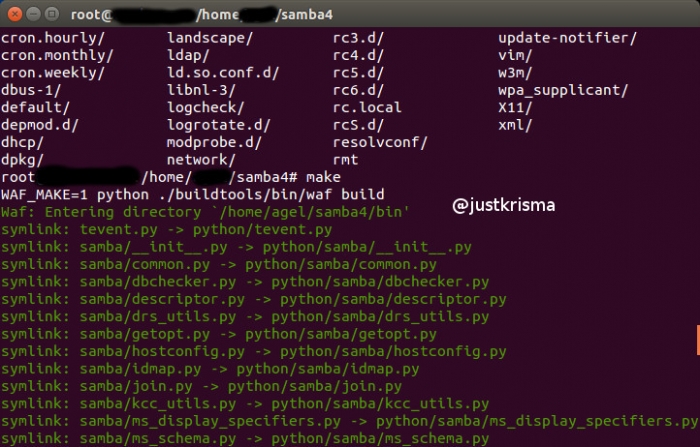Click the landscape/ directory listing
700x447 pixels.
click(x=210, y=38)
